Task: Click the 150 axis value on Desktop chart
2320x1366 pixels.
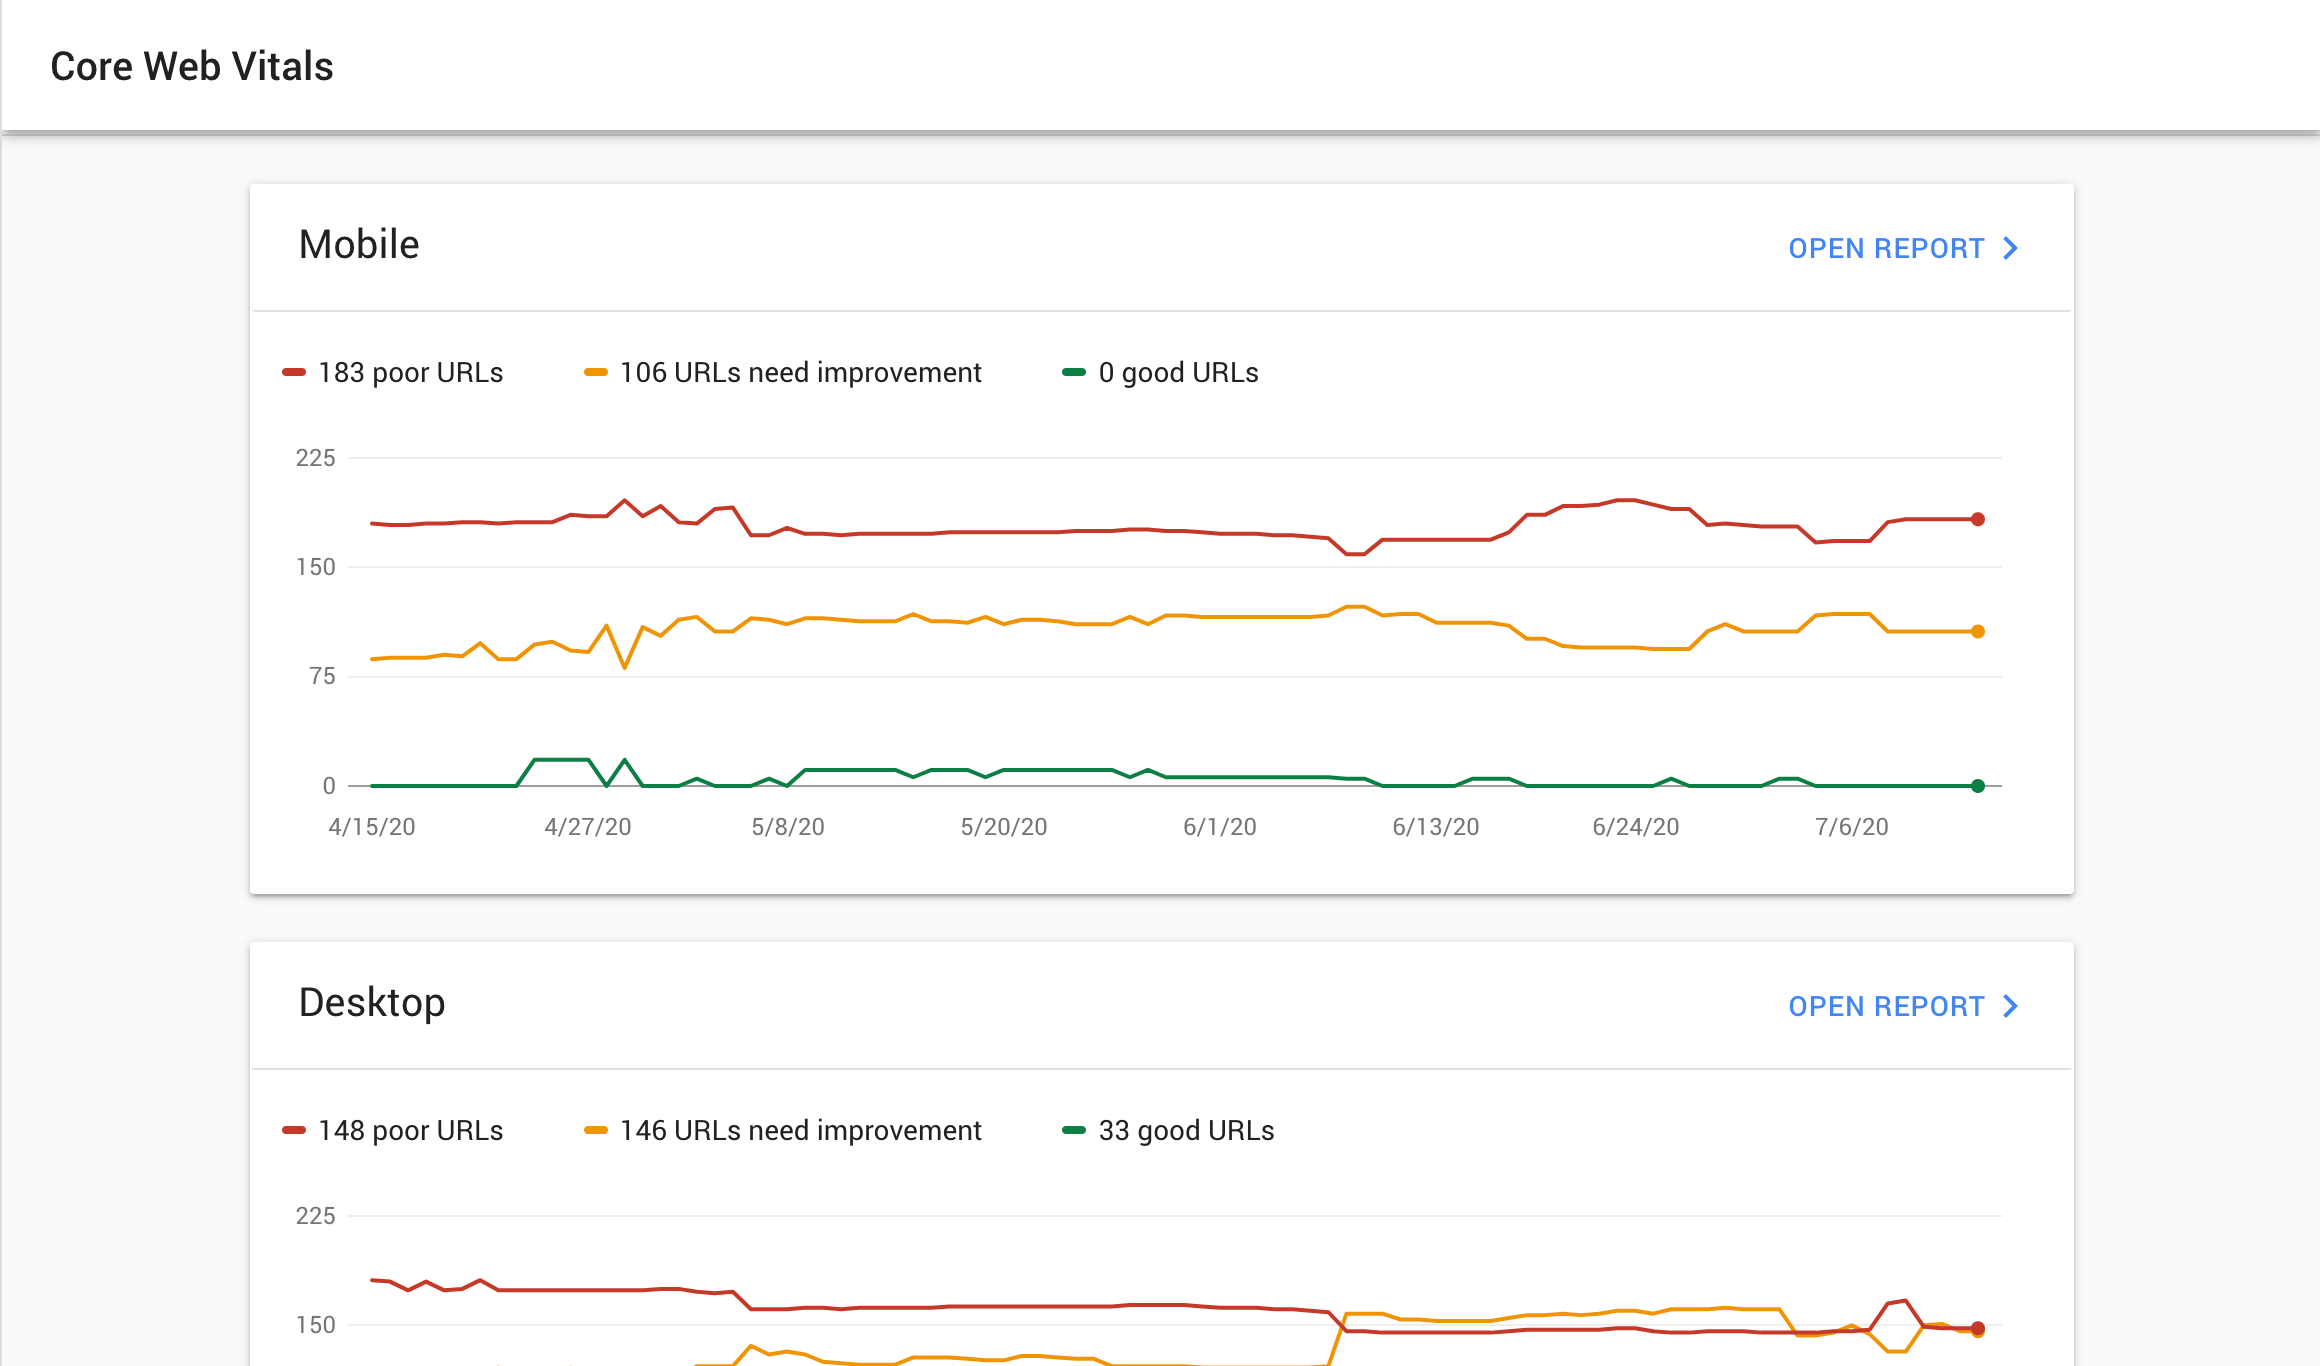Action: tap(315, 1325)
